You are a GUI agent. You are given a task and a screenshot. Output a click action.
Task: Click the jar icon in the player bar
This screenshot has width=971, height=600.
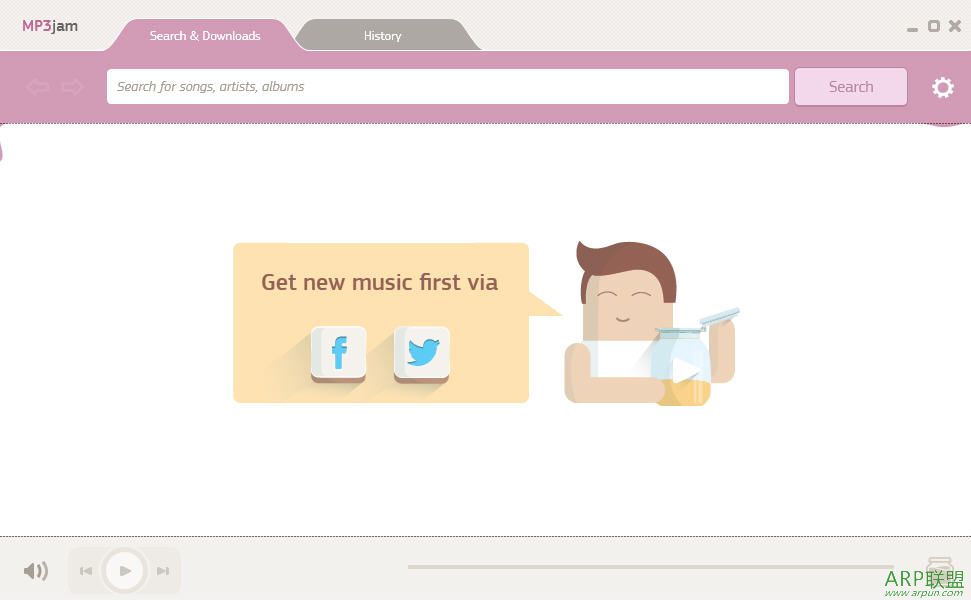939,567
